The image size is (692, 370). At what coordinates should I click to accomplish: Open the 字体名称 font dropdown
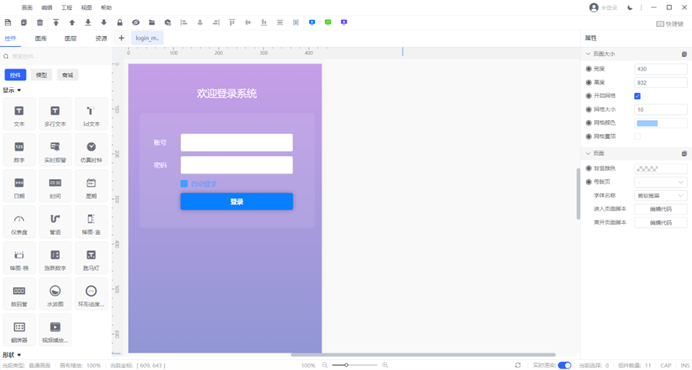tap(661, 195)
